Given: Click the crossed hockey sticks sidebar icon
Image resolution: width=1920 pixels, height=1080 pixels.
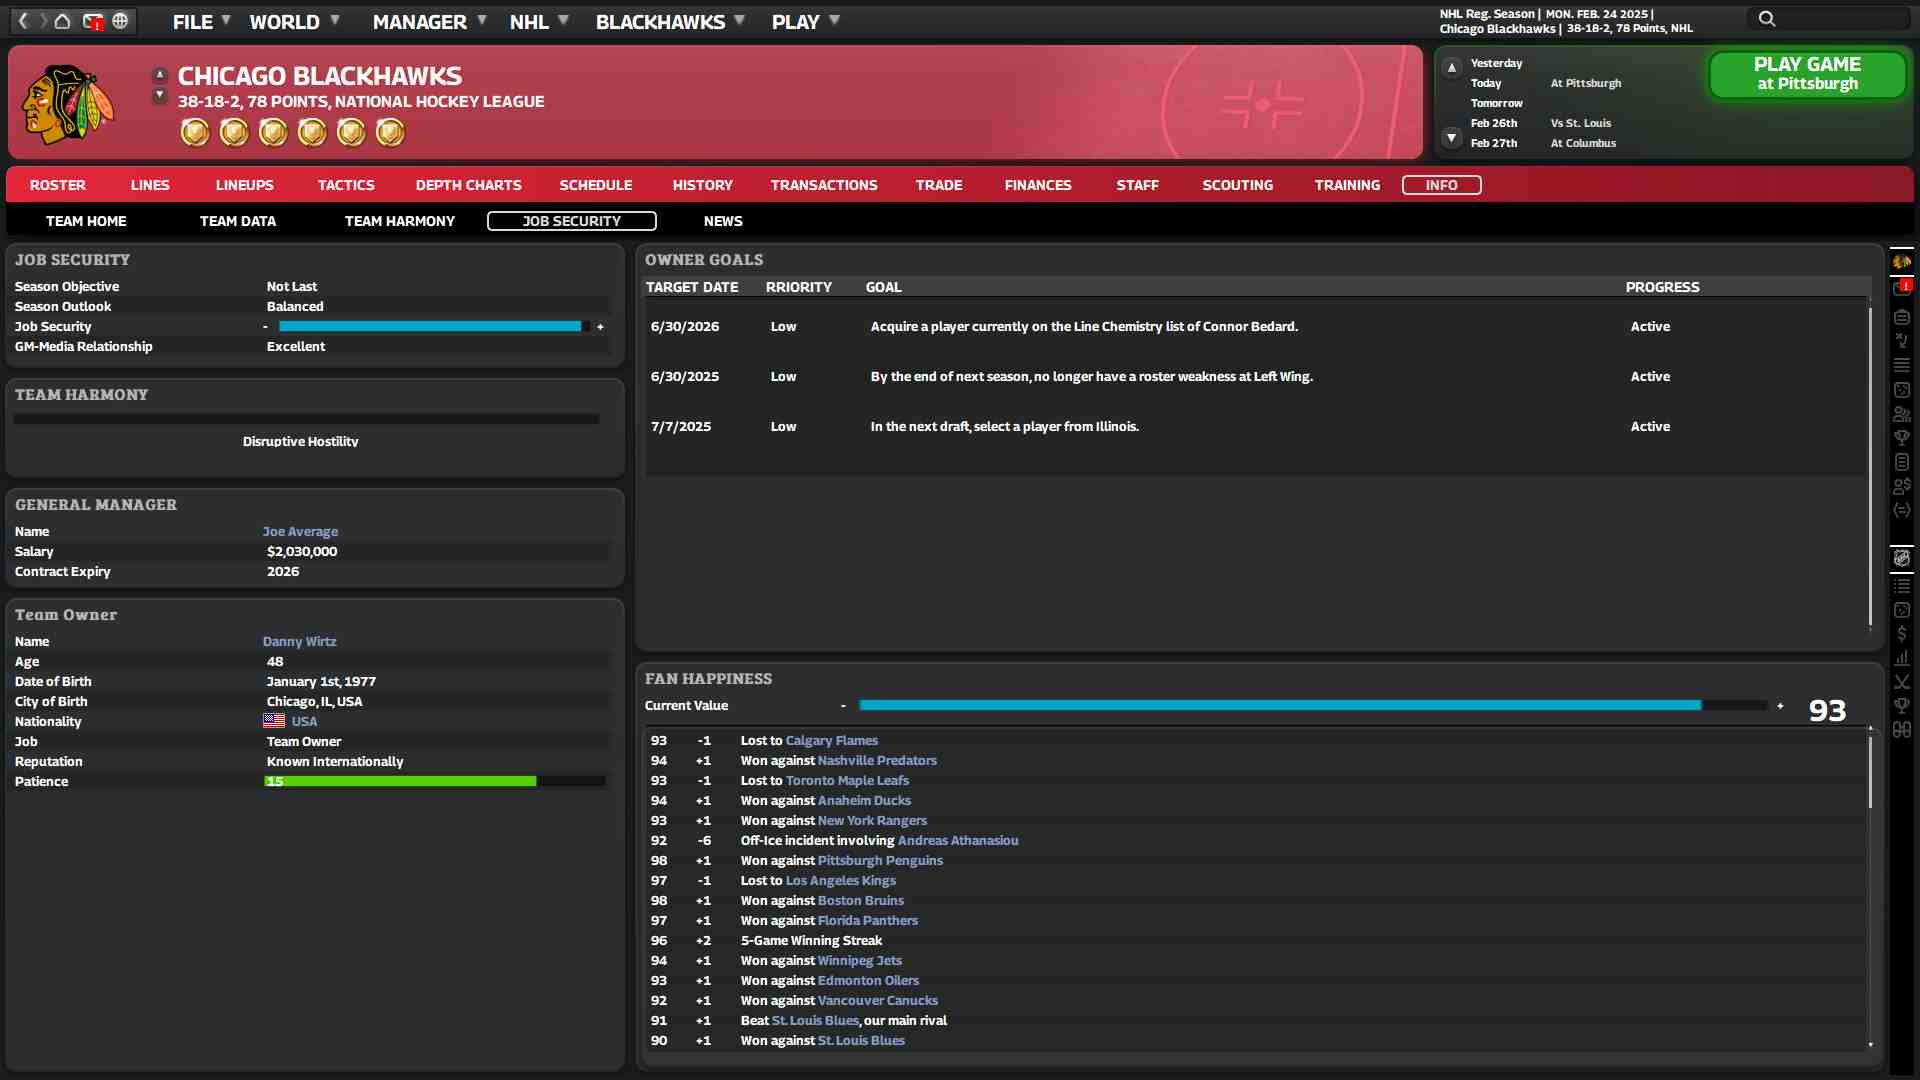Looking at the screenshot, I should point(1901,682).
